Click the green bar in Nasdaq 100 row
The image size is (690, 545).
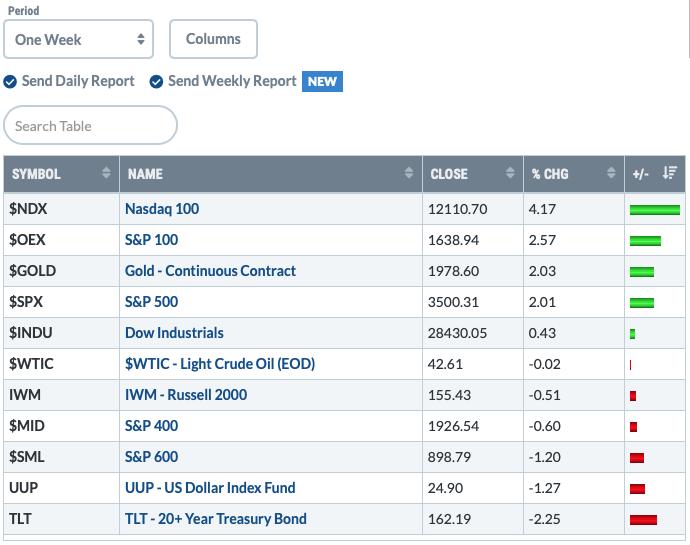point(655,210)
